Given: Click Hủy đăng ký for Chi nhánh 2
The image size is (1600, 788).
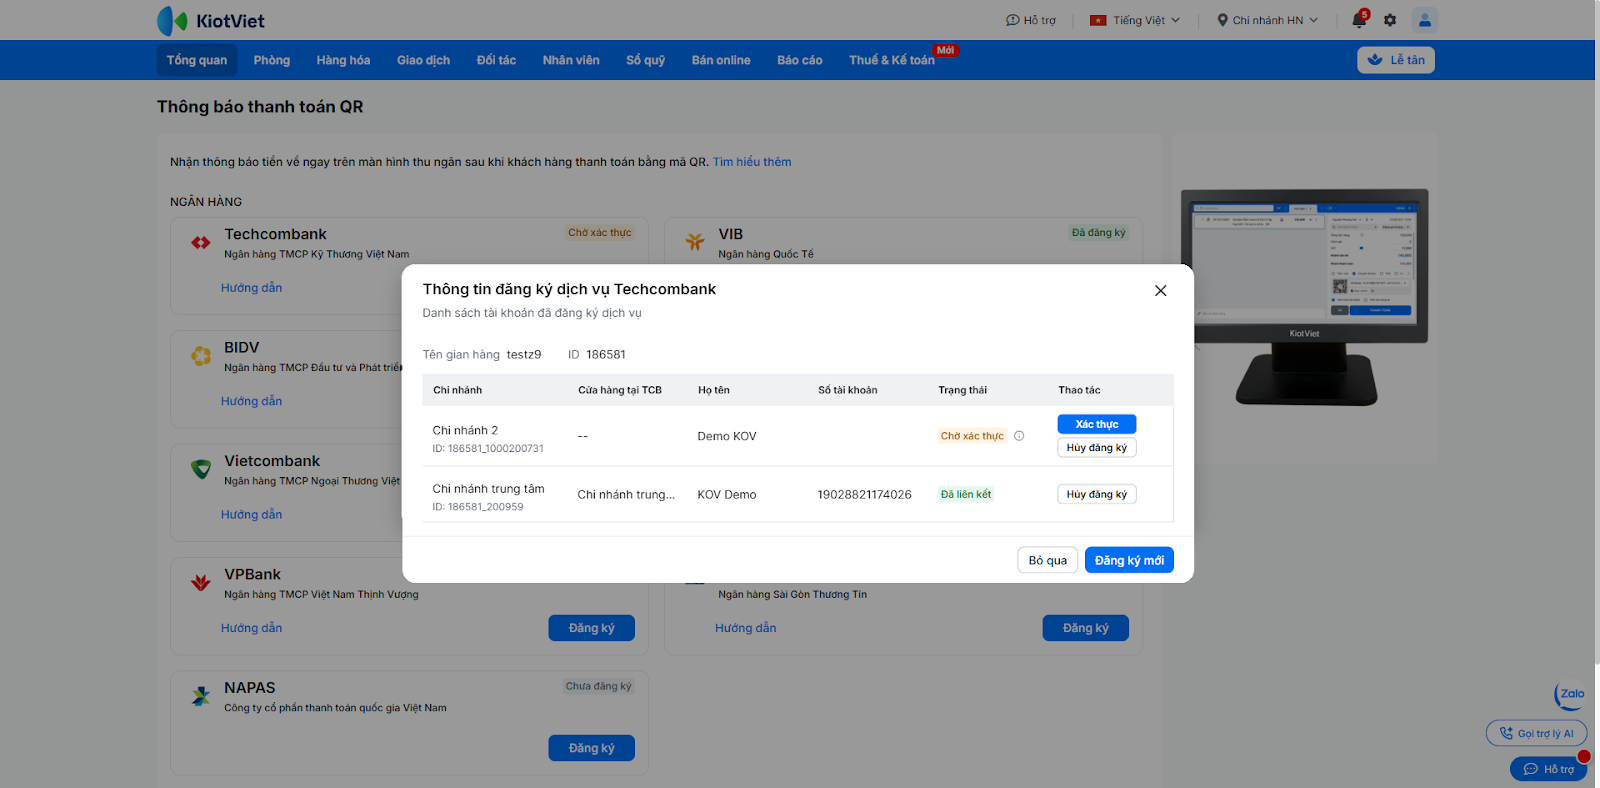Looking at the screenshot, I should (1097, 448).
